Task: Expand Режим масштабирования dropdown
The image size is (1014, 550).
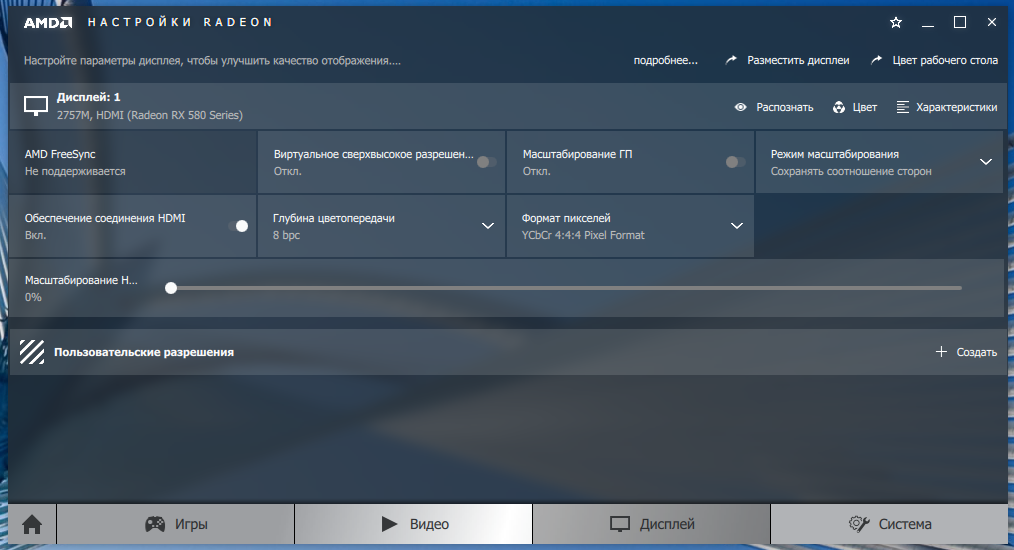Action: [986, 162]
